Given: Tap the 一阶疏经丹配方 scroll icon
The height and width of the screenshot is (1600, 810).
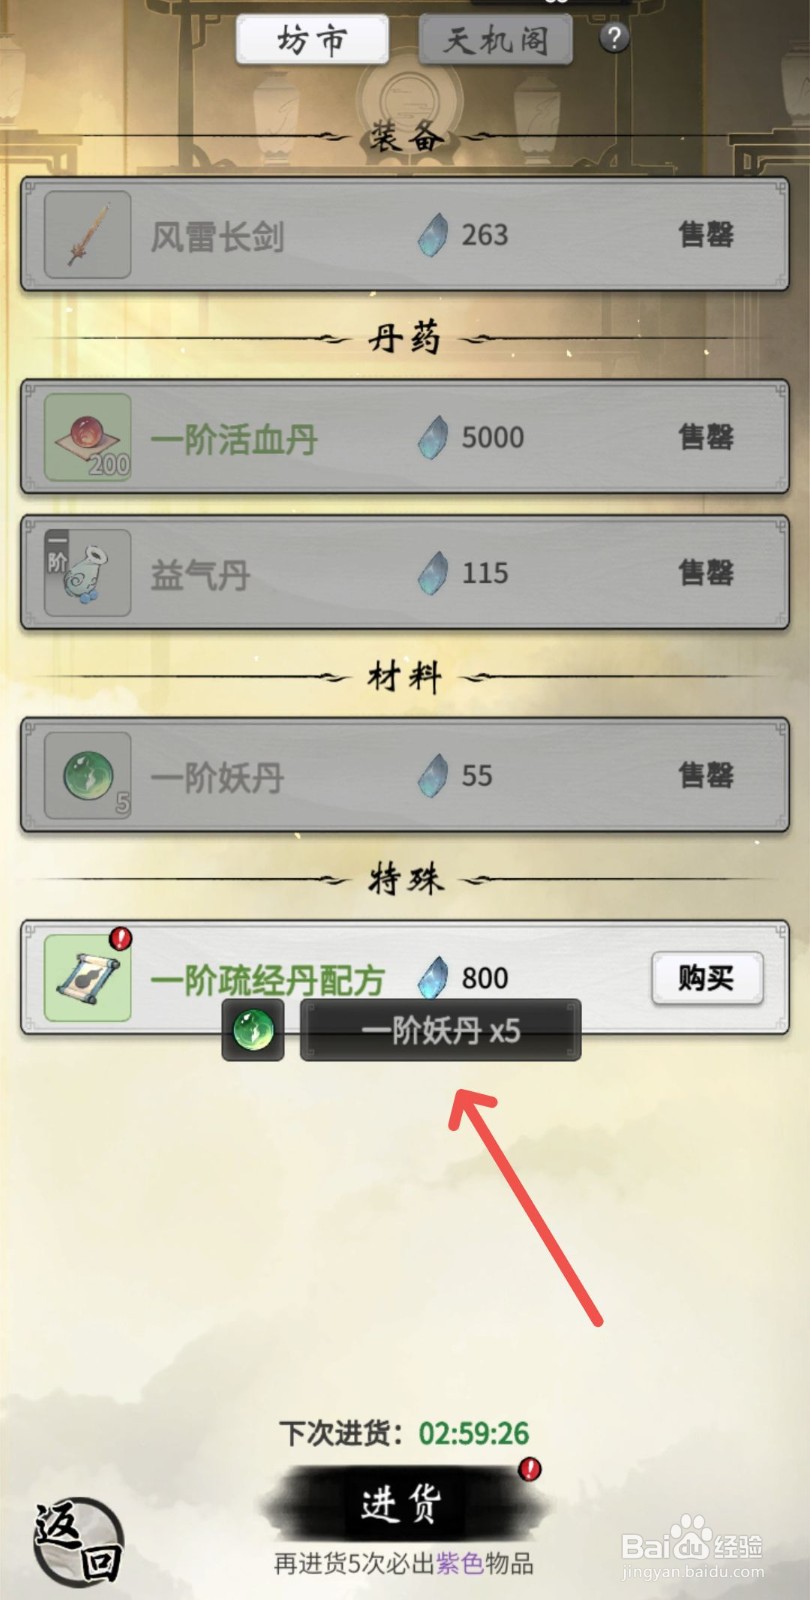Looking at the screenshot, I should pos(88,977).
